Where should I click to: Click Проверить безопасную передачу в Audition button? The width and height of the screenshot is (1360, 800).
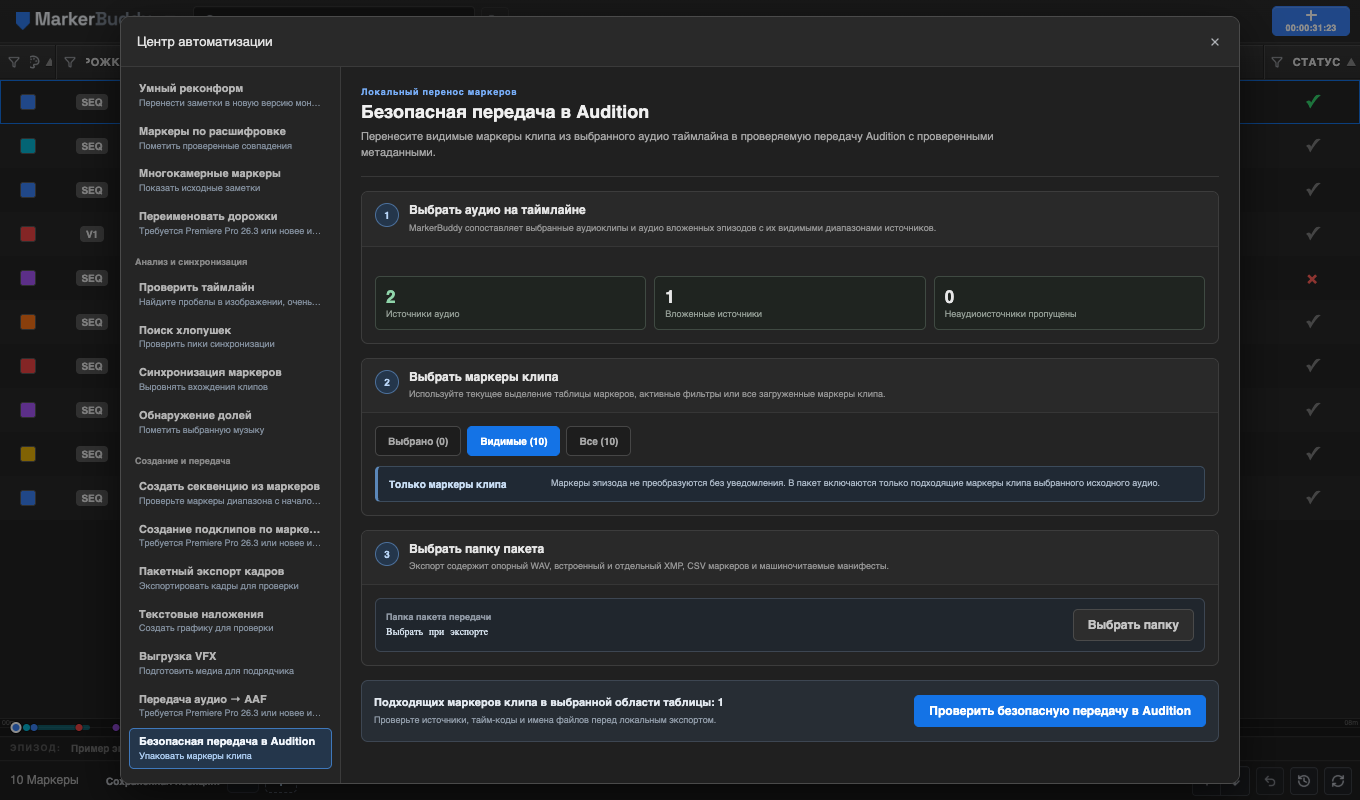1060,711
